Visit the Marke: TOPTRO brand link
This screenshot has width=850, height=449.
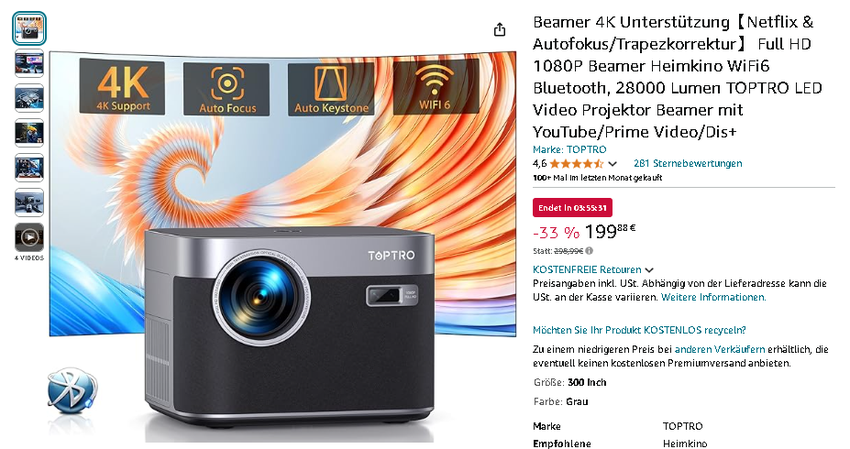pyautogui.click(x=570, y=149)
